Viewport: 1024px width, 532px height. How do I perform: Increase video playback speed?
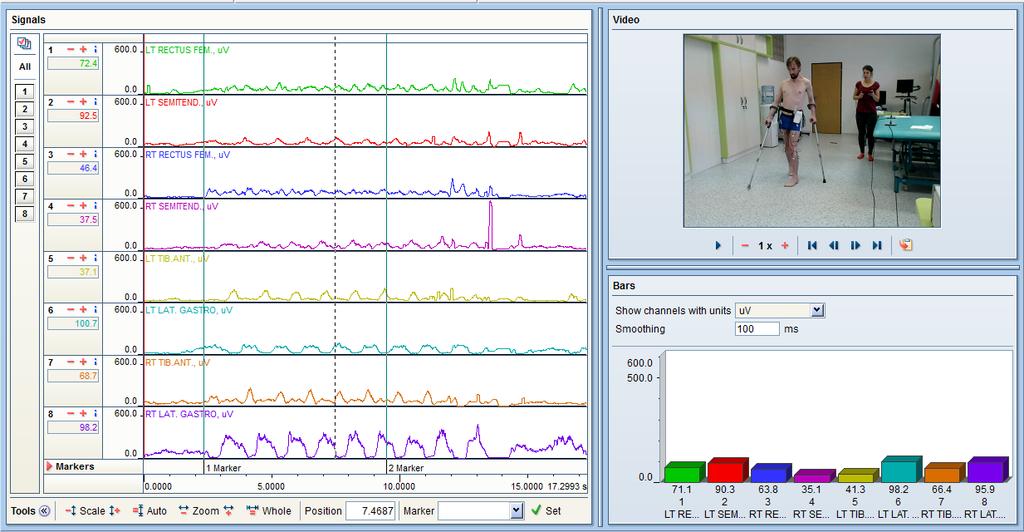[x=785, y=245]
